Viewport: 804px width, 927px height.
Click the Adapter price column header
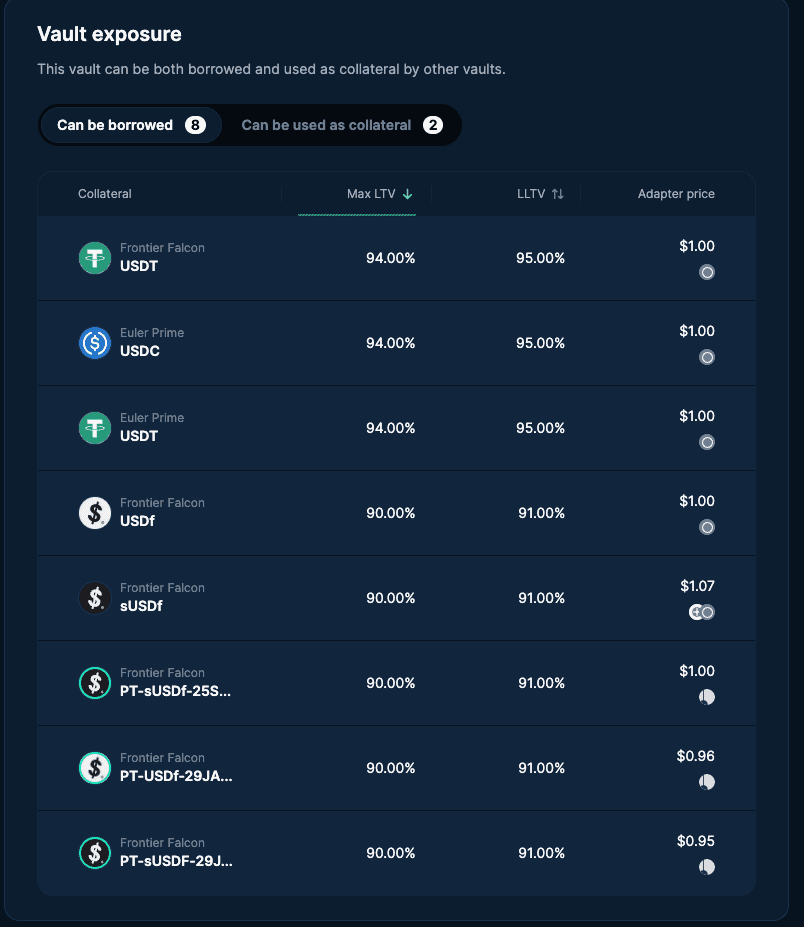click(676, 194)
